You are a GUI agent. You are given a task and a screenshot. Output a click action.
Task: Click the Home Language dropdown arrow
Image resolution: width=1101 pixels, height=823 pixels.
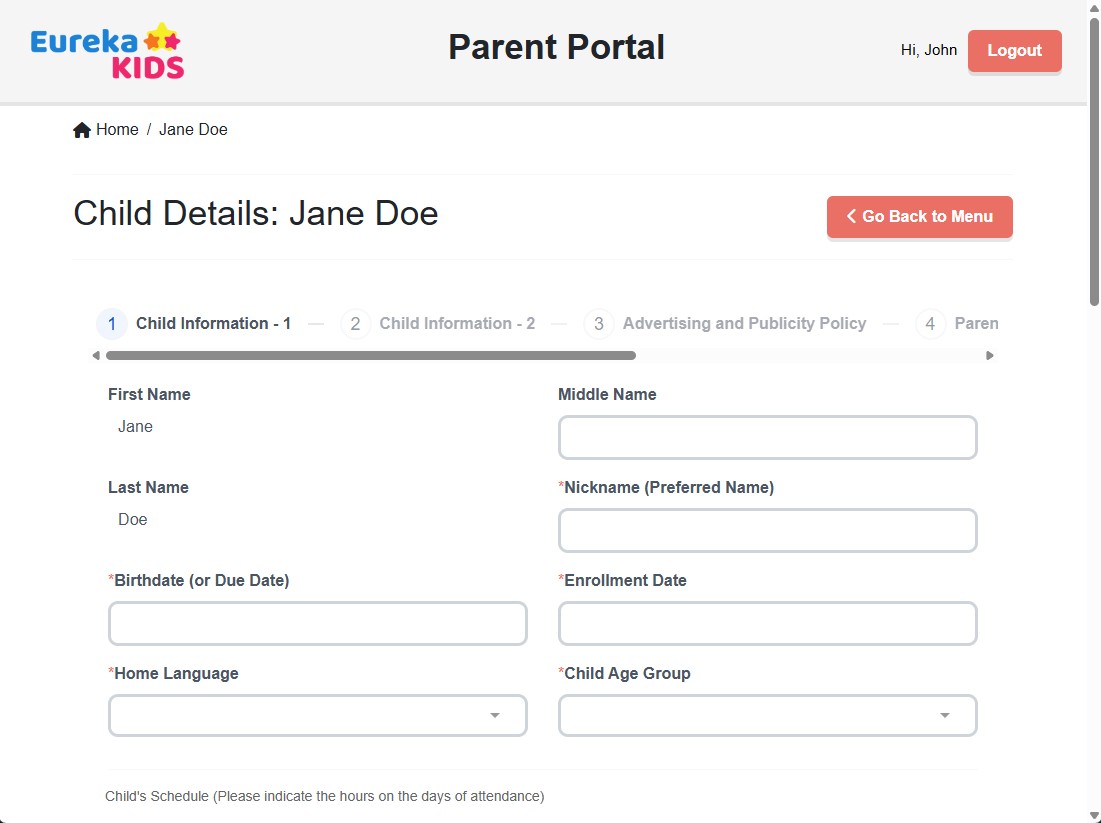pos(495,716)
